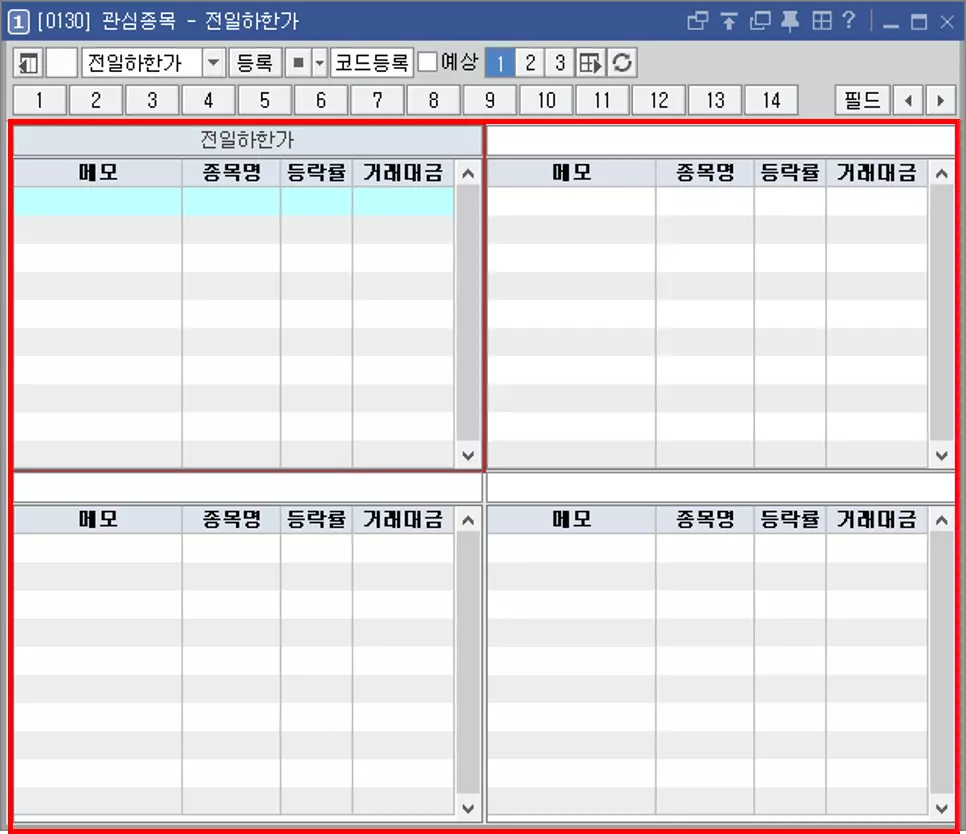Image resolution: width=966 pixels, height=834 pixels.
Task: Expand the arrow beside the square icon
Action: tap(319, 63)
